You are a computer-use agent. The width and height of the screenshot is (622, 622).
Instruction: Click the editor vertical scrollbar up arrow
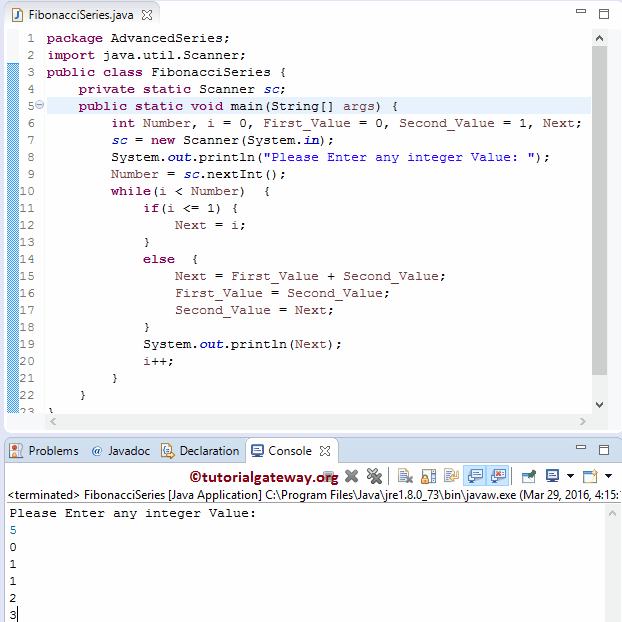click(599, 38)
